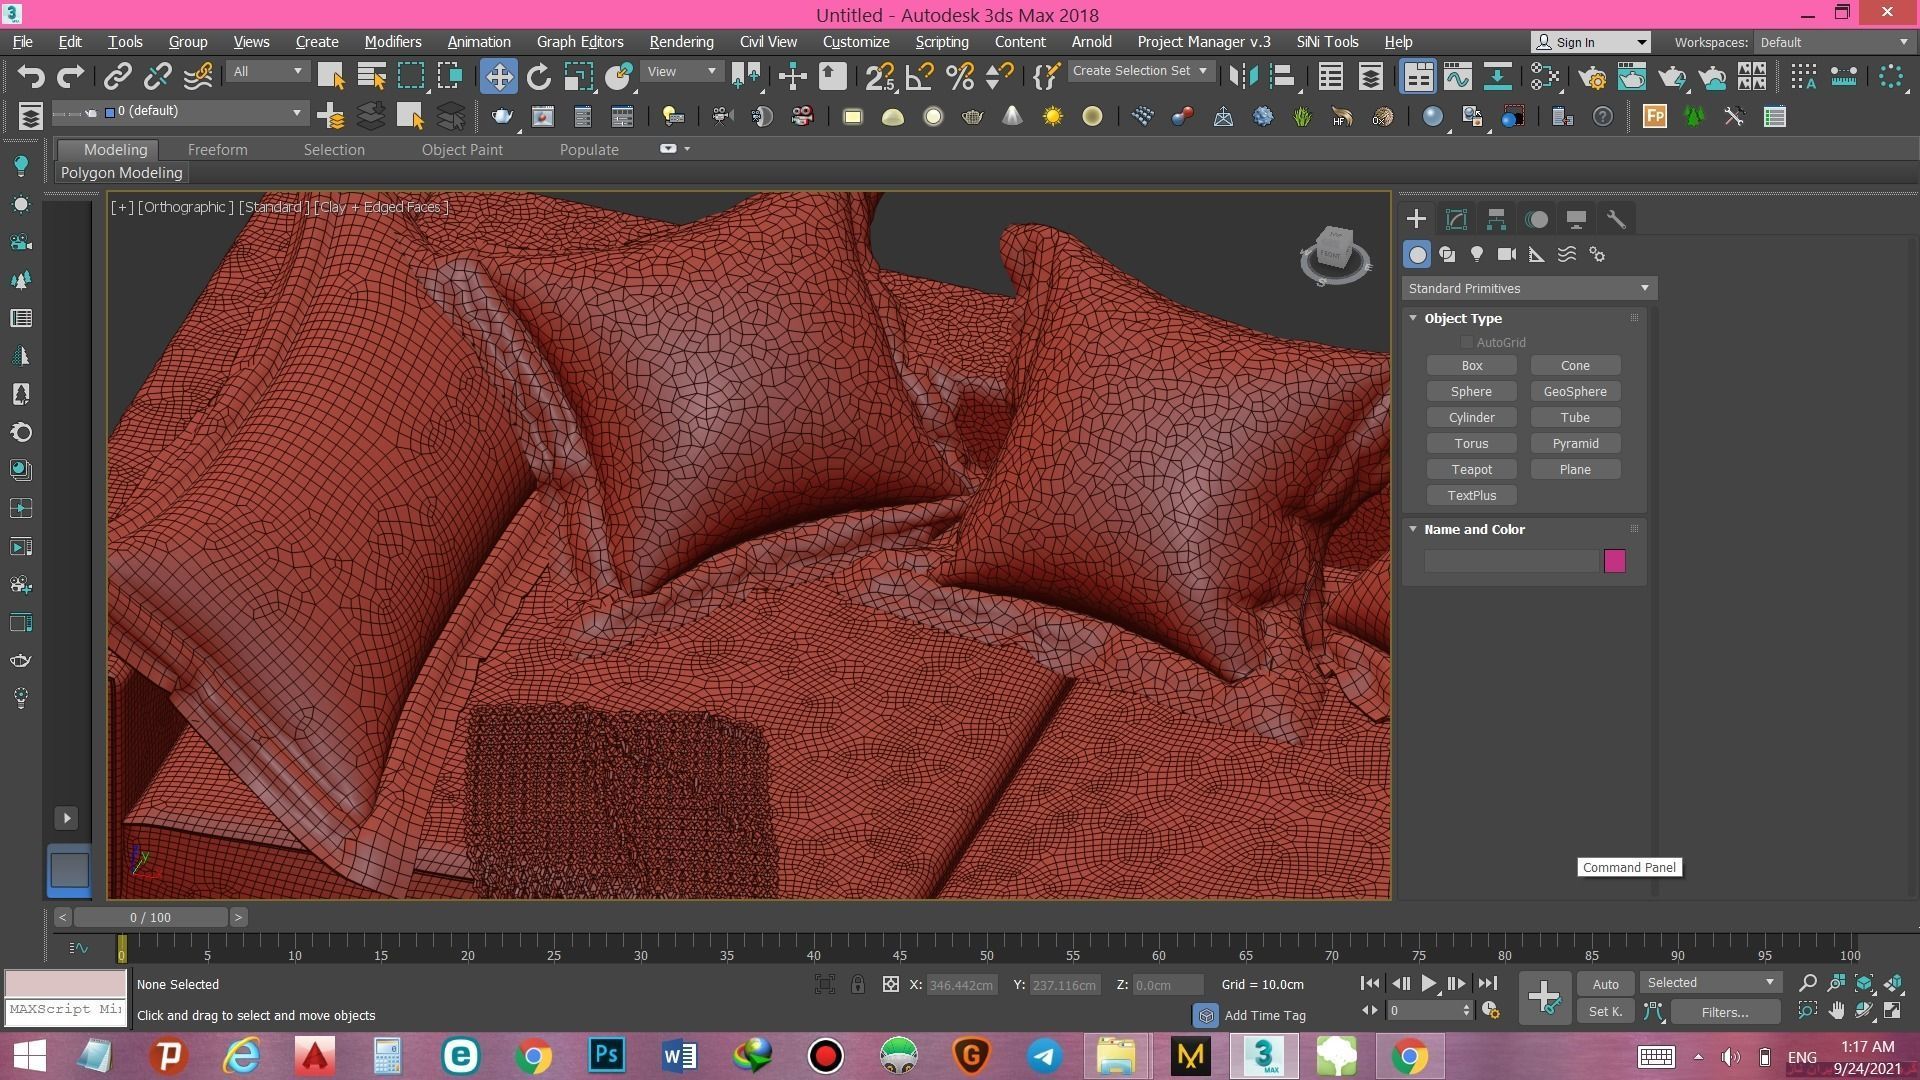This screenshot has width=1920, height=1080.
Task: Click the Undo icon
Action: point(30,75)
